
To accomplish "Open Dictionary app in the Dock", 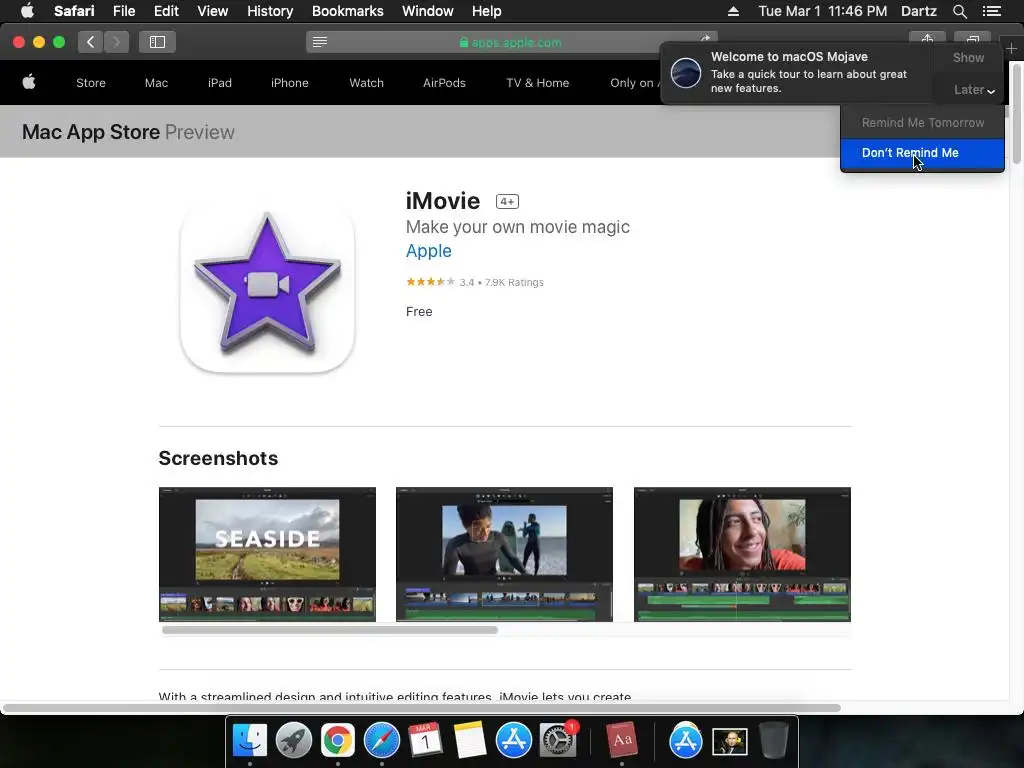I will pyautogui.click(x=622, y=740).
